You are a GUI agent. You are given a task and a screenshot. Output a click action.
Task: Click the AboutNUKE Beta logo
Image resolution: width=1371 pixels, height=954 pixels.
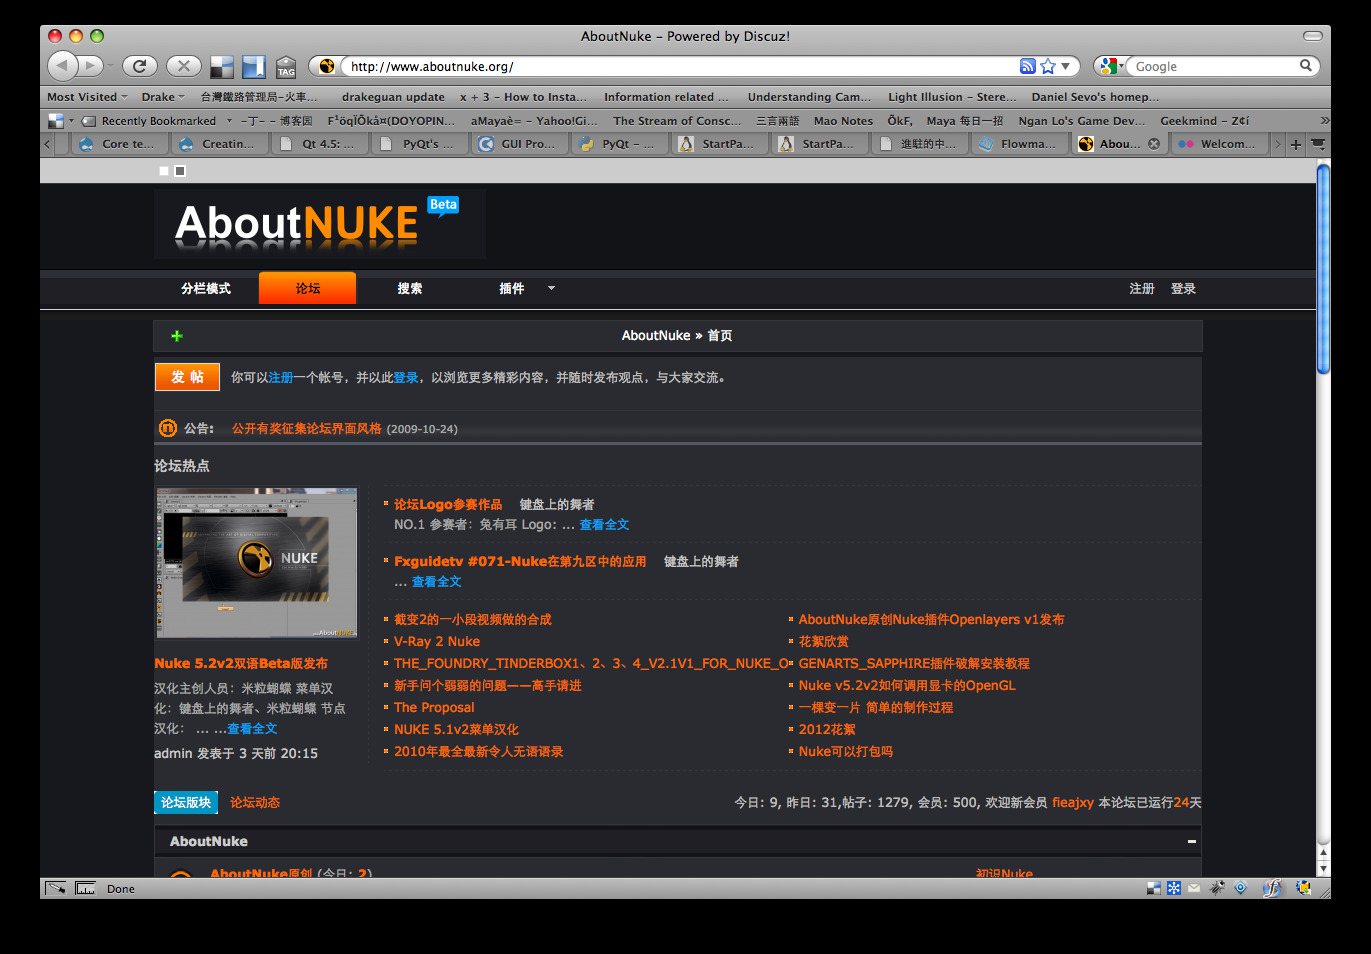[318, 222]
